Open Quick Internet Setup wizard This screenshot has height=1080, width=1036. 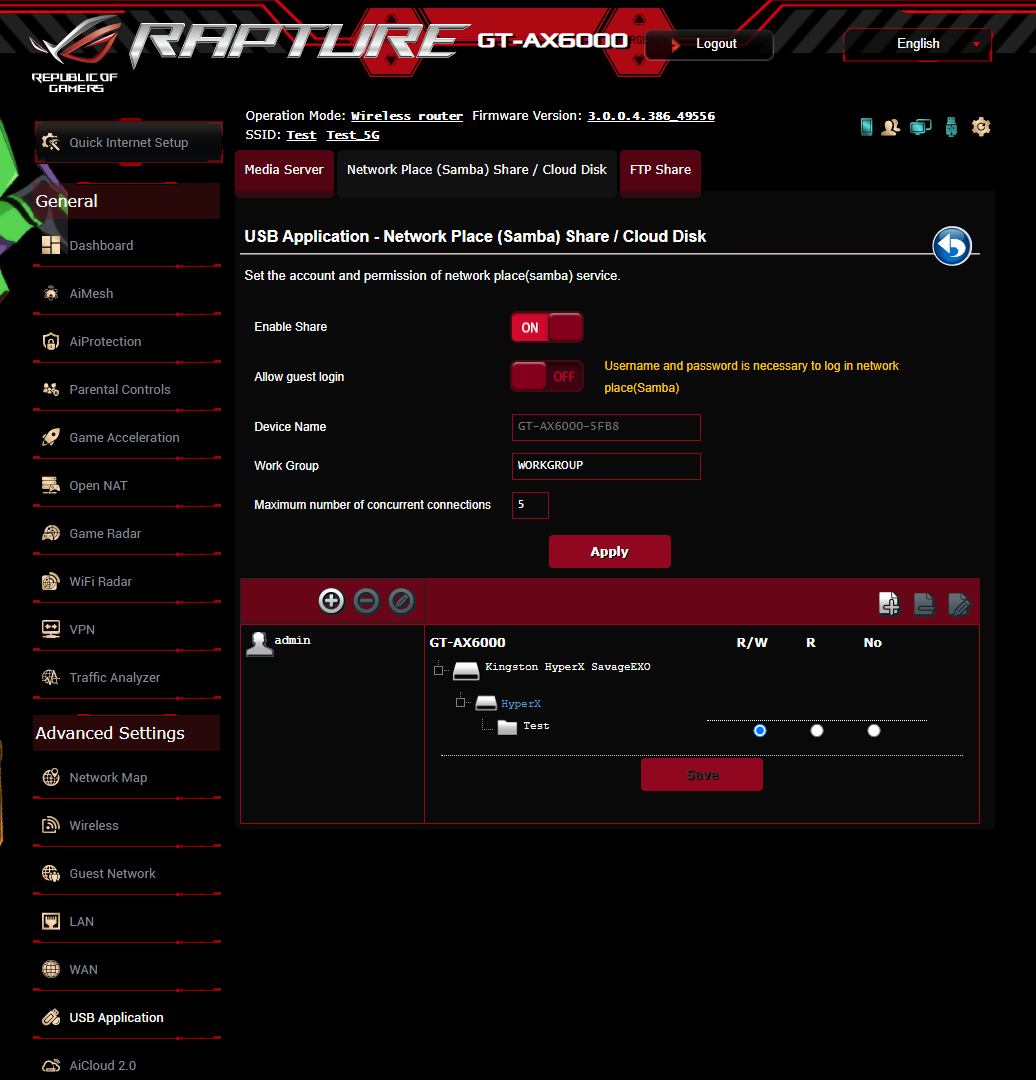(x=128, y=143)
